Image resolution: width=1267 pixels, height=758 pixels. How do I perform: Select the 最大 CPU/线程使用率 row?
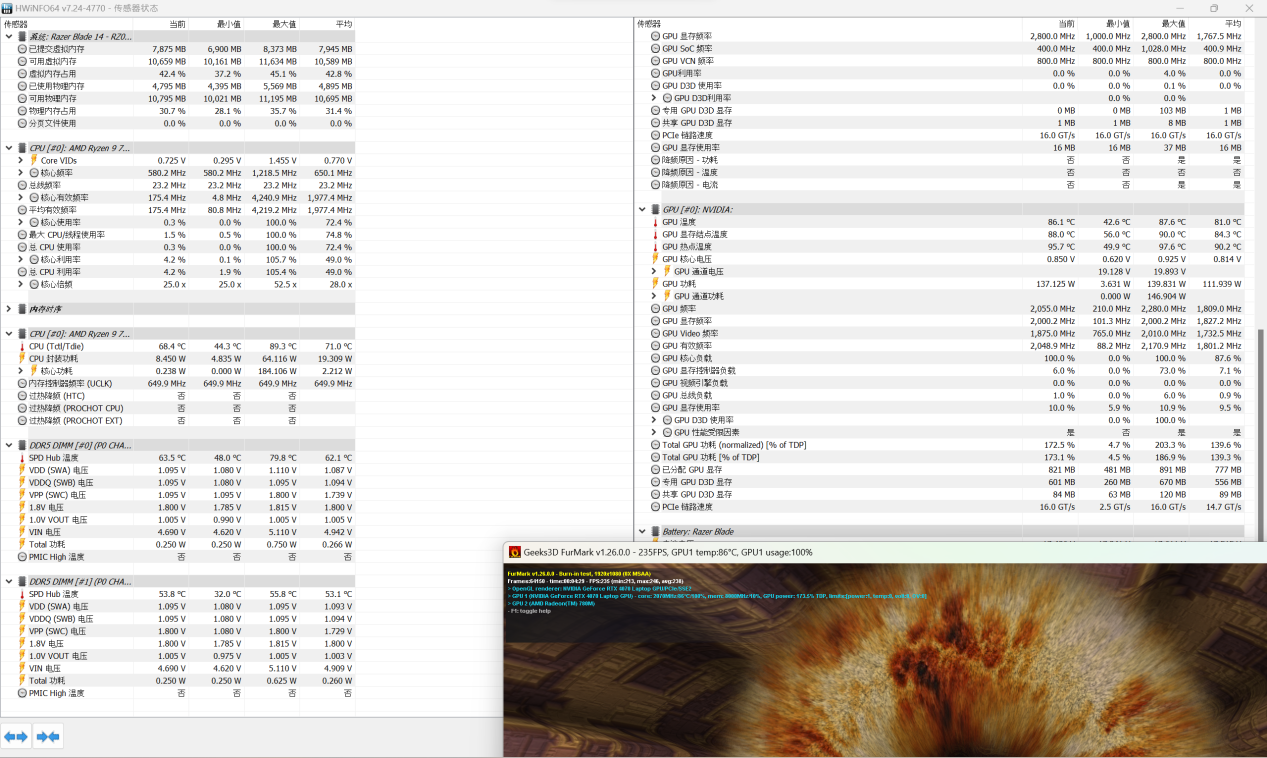[178, 235]
